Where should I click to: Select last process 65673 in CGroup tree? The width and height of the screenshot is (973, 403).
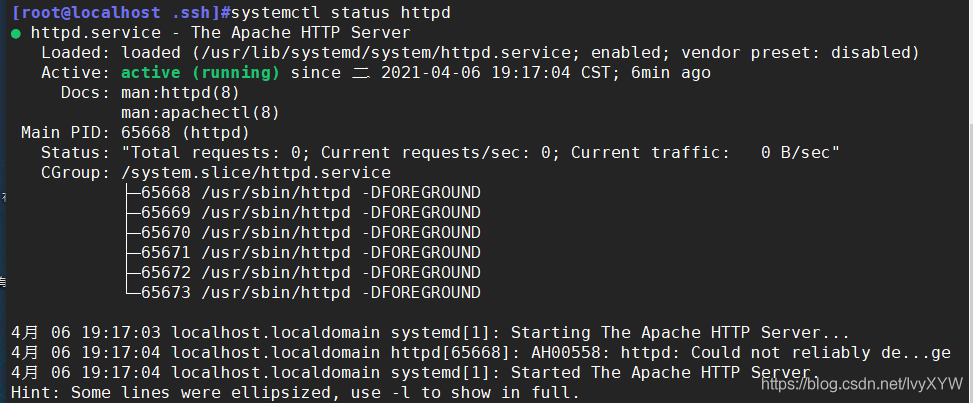pyautogui.click(x=310, y=292)
